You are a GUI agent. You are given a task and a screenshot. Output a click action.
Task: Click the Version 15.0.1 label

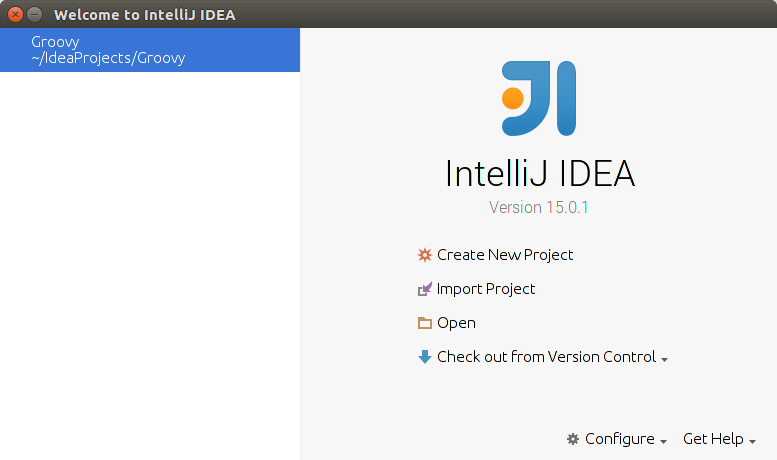click(539, 207)
